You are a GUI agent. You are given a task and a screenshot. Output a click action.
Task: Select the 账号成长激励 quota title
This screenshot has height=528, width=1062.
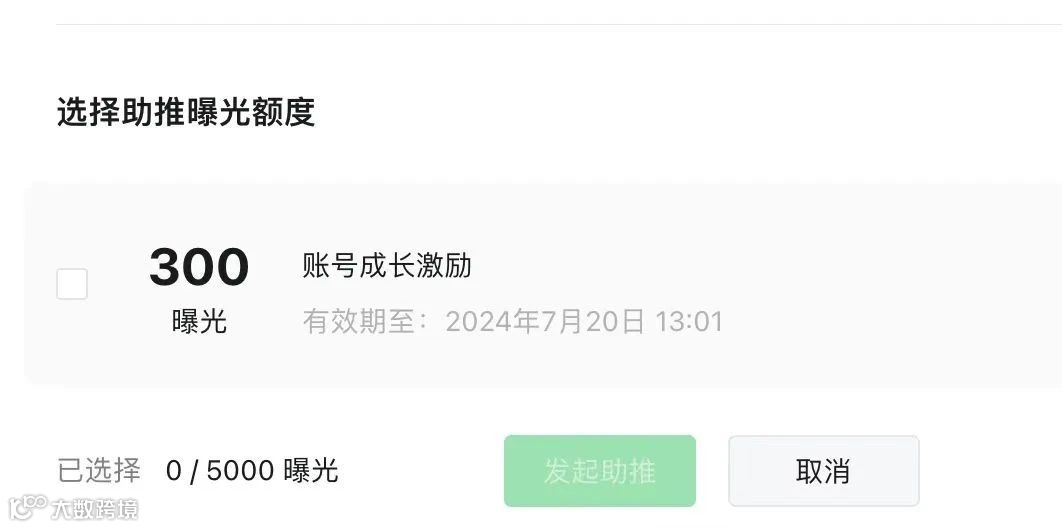(x=387, y=266)
